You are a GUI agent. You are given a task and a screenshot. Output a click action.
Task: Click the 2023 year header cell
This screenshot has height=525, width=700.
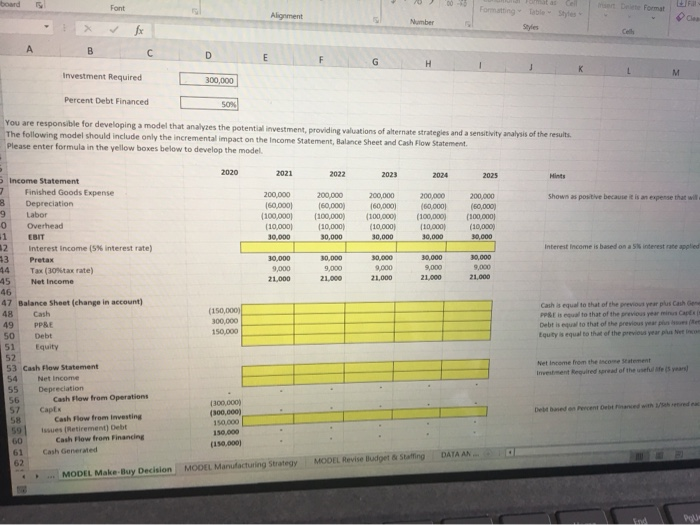coord(389,175)
